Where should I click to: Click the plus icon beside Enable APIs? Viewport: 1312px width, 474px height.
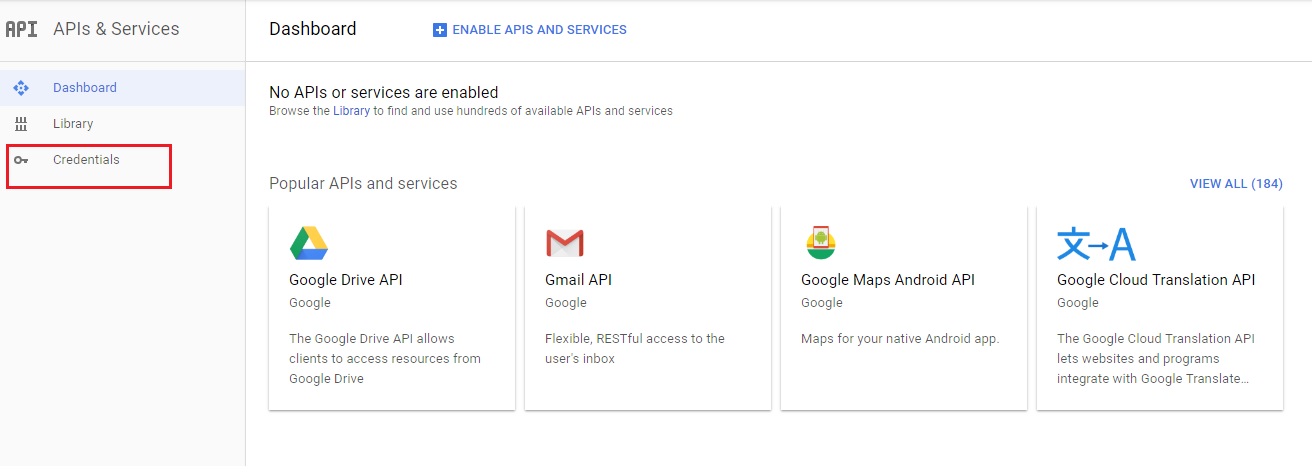pyautogui.click(x=439, y=30)
